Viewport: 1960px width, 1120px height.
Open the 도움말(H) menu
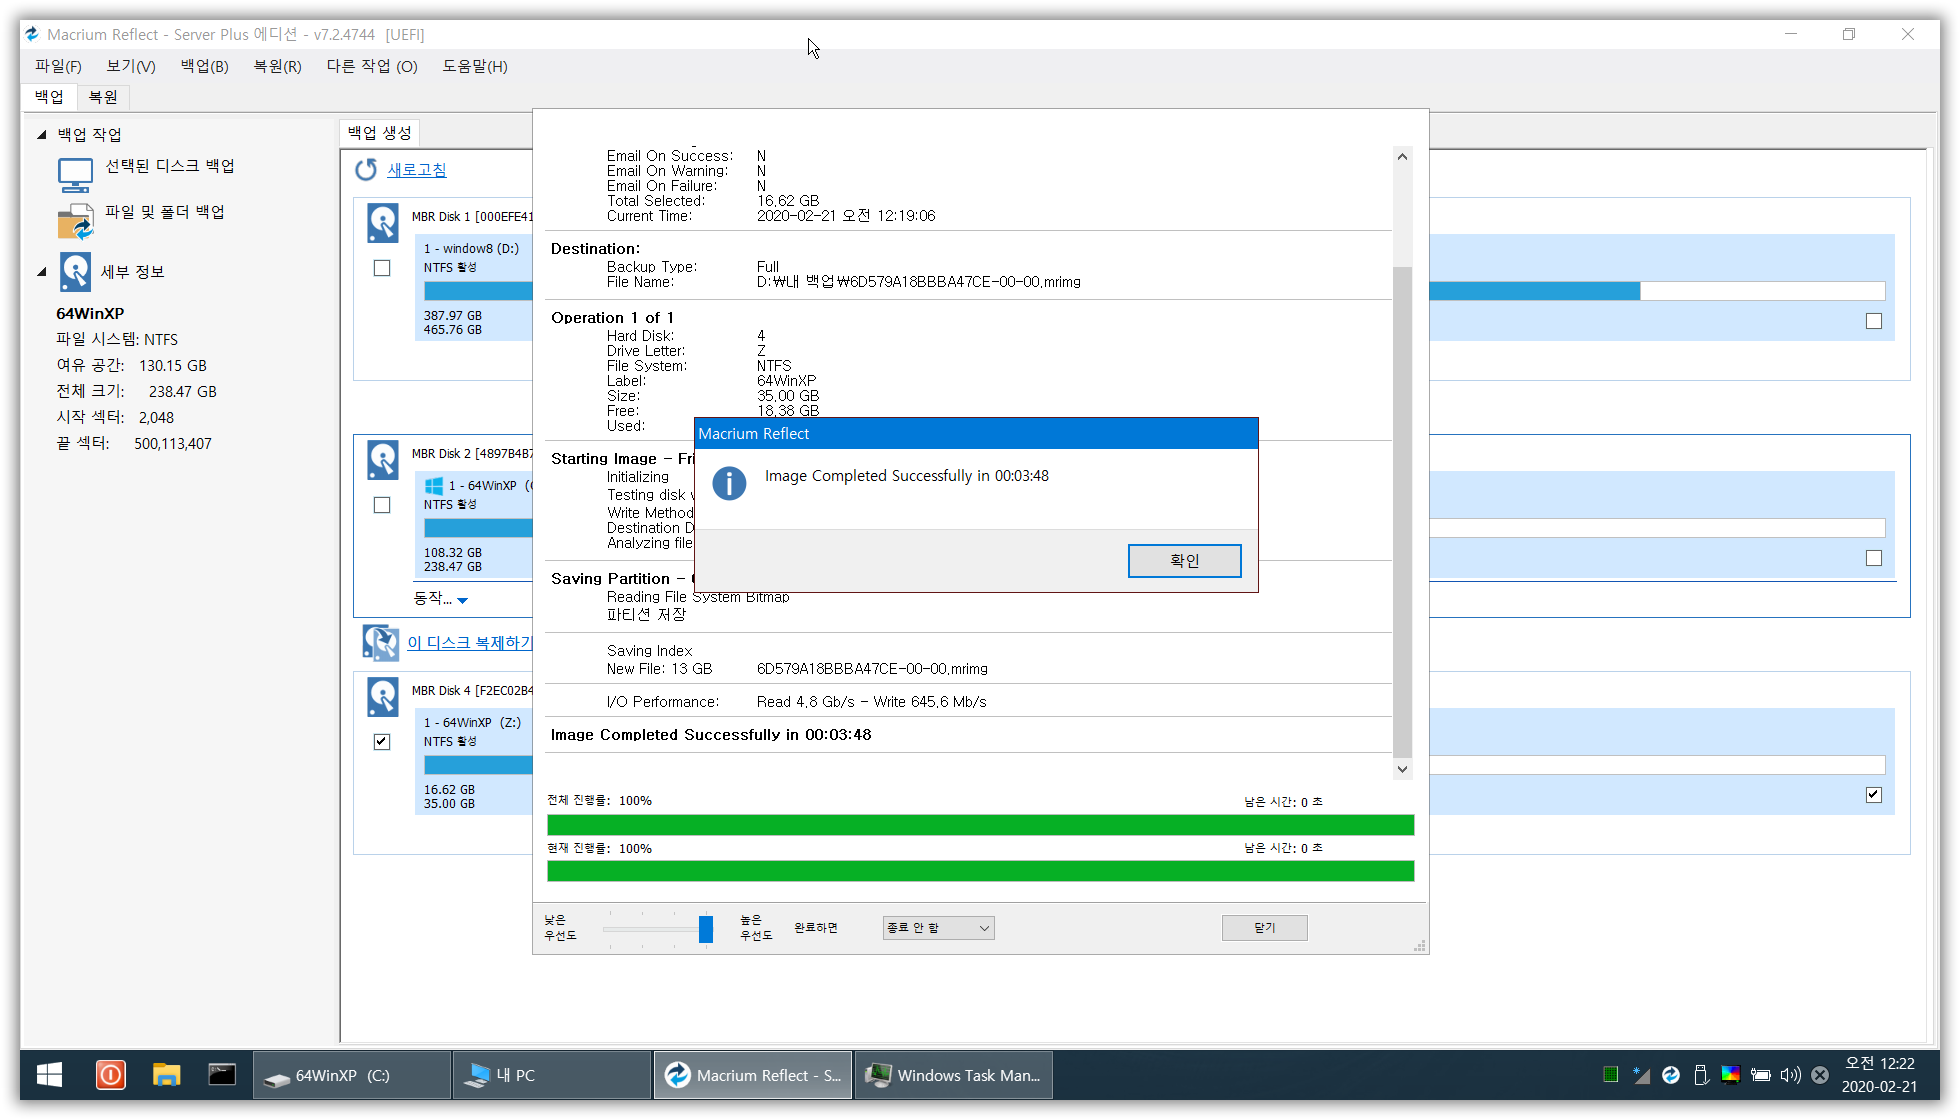475,66
